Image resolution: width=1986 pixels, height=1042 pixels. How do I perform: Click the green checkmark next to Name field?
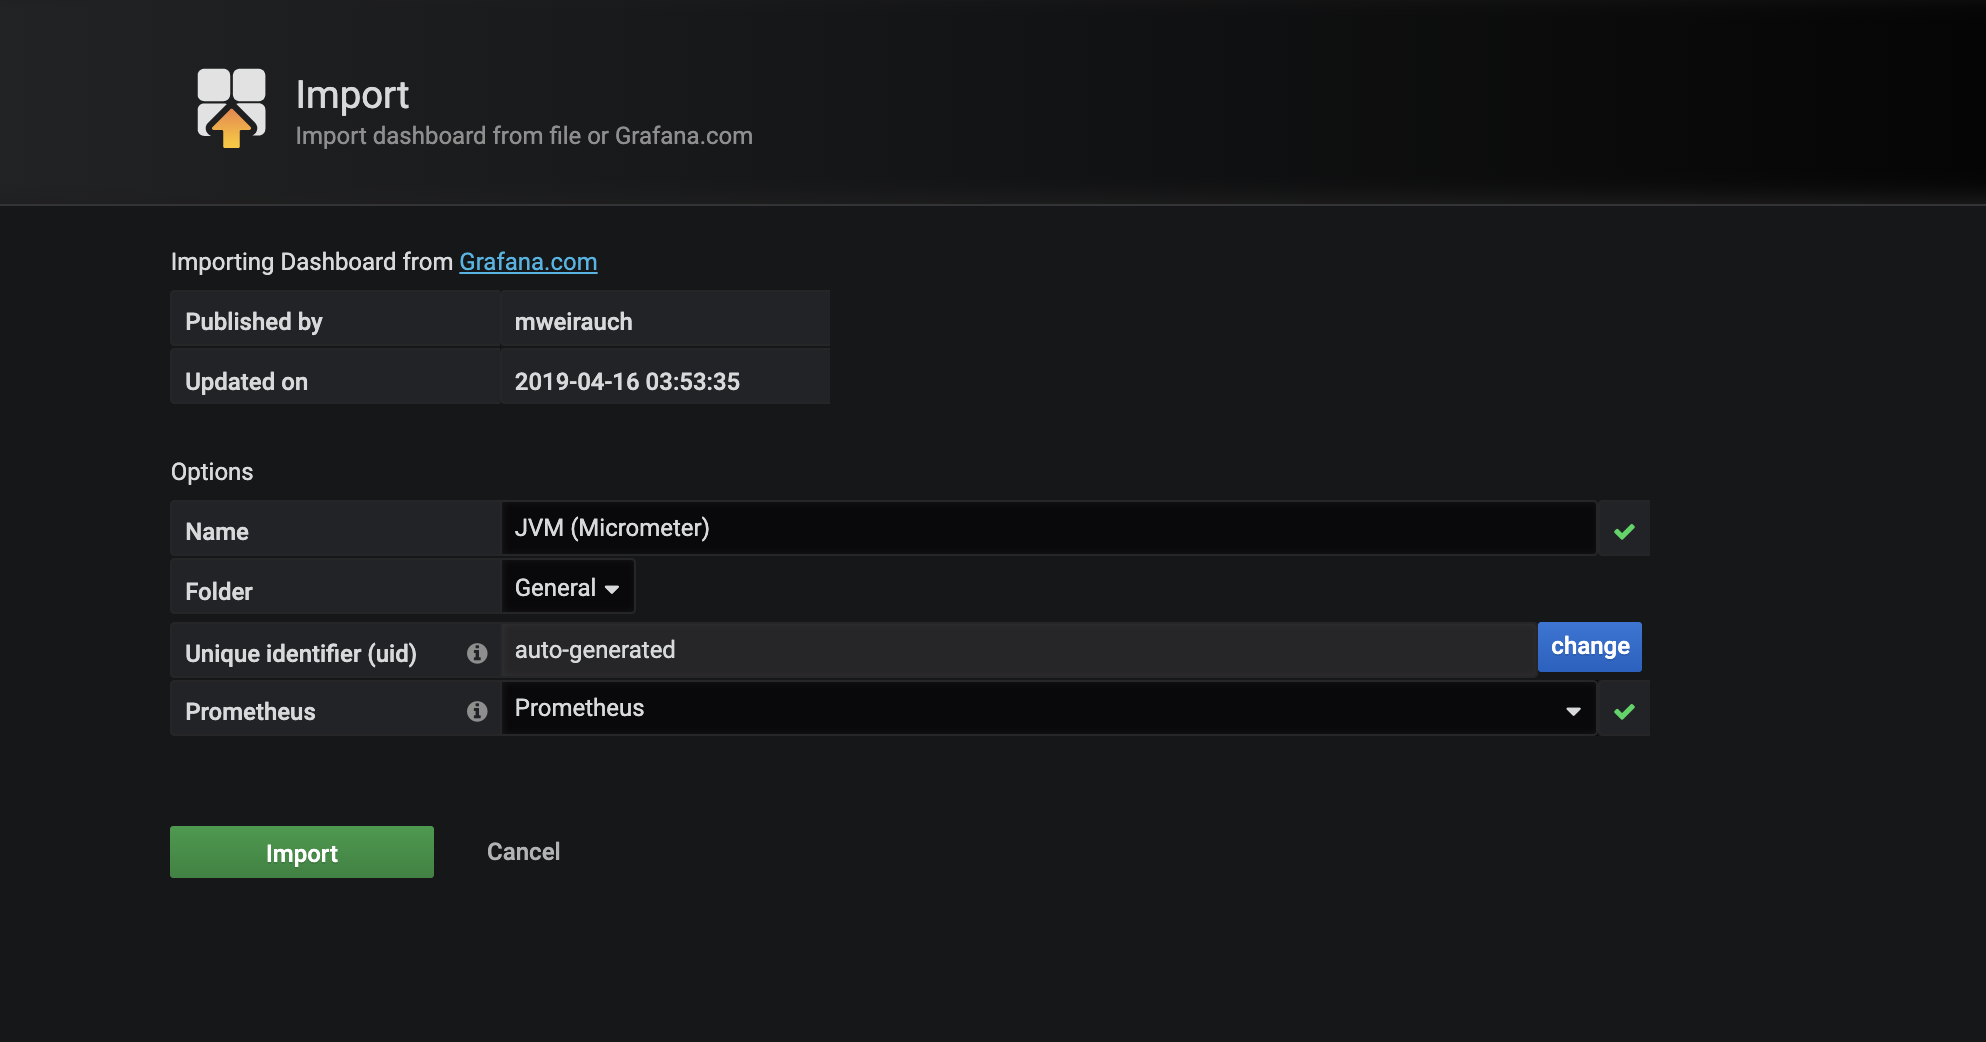(1624, 531)
